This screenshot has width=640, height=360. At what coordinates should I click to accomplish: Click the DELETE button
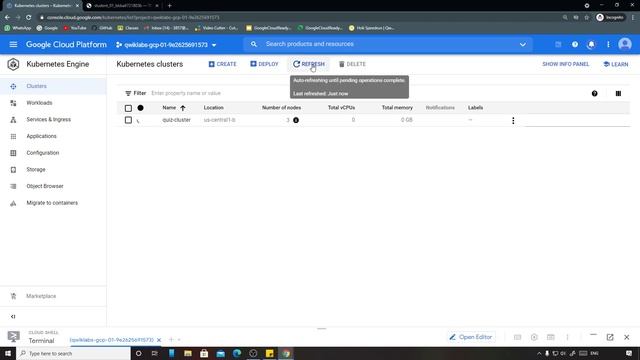[x=352, y=64]
